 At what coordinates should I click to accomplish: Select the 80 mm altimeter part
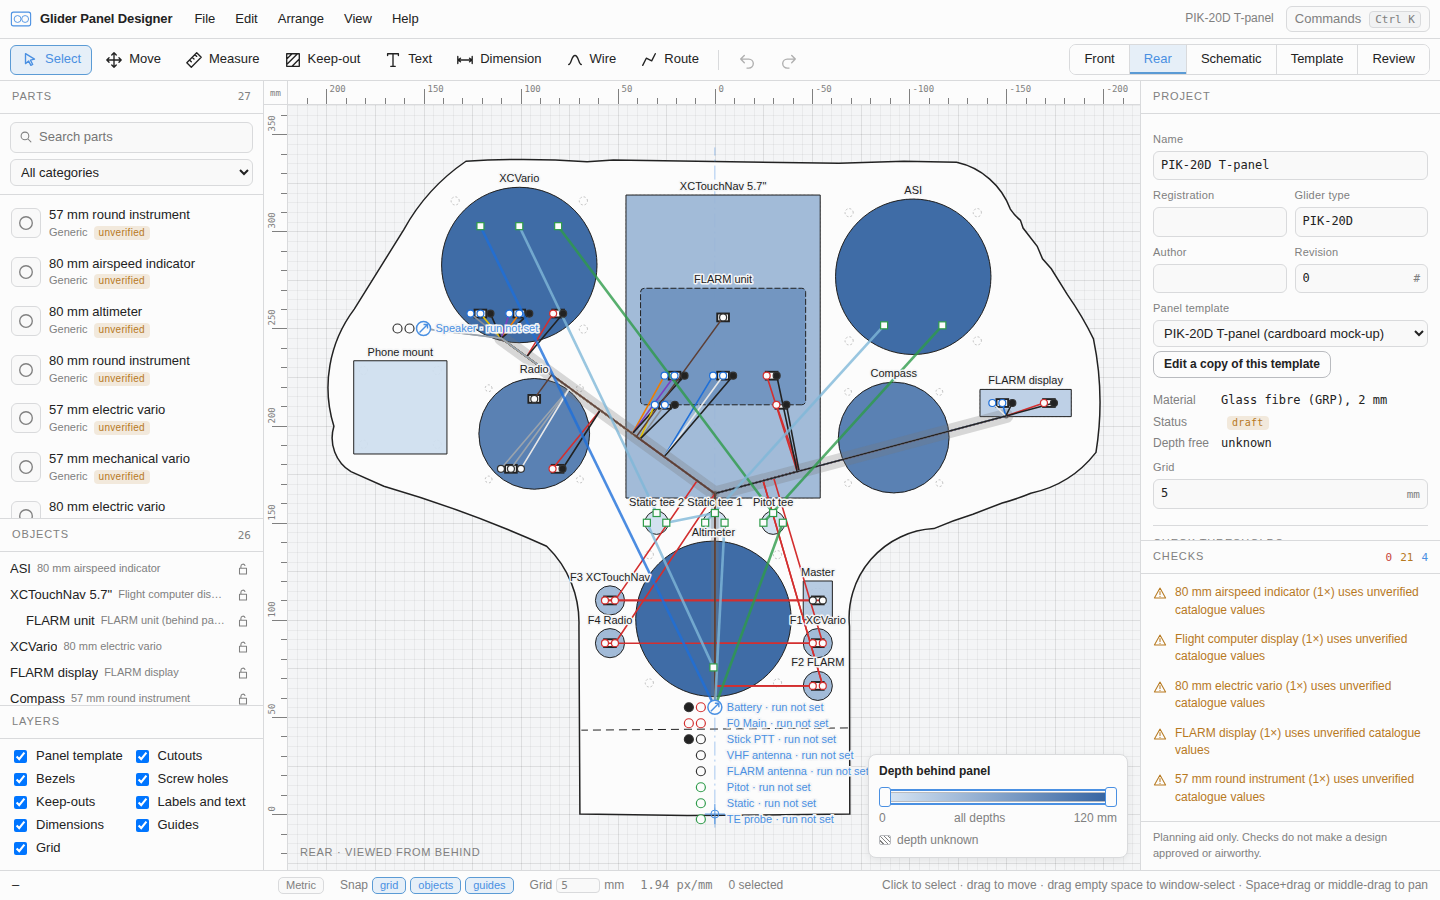131,320
